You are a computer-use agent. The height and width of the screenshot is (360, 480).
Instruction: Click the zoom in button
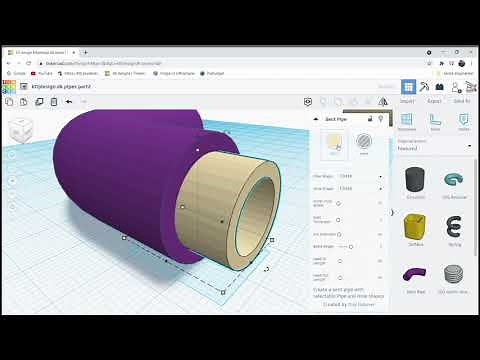pyautogui.click(x=13, y=181)
